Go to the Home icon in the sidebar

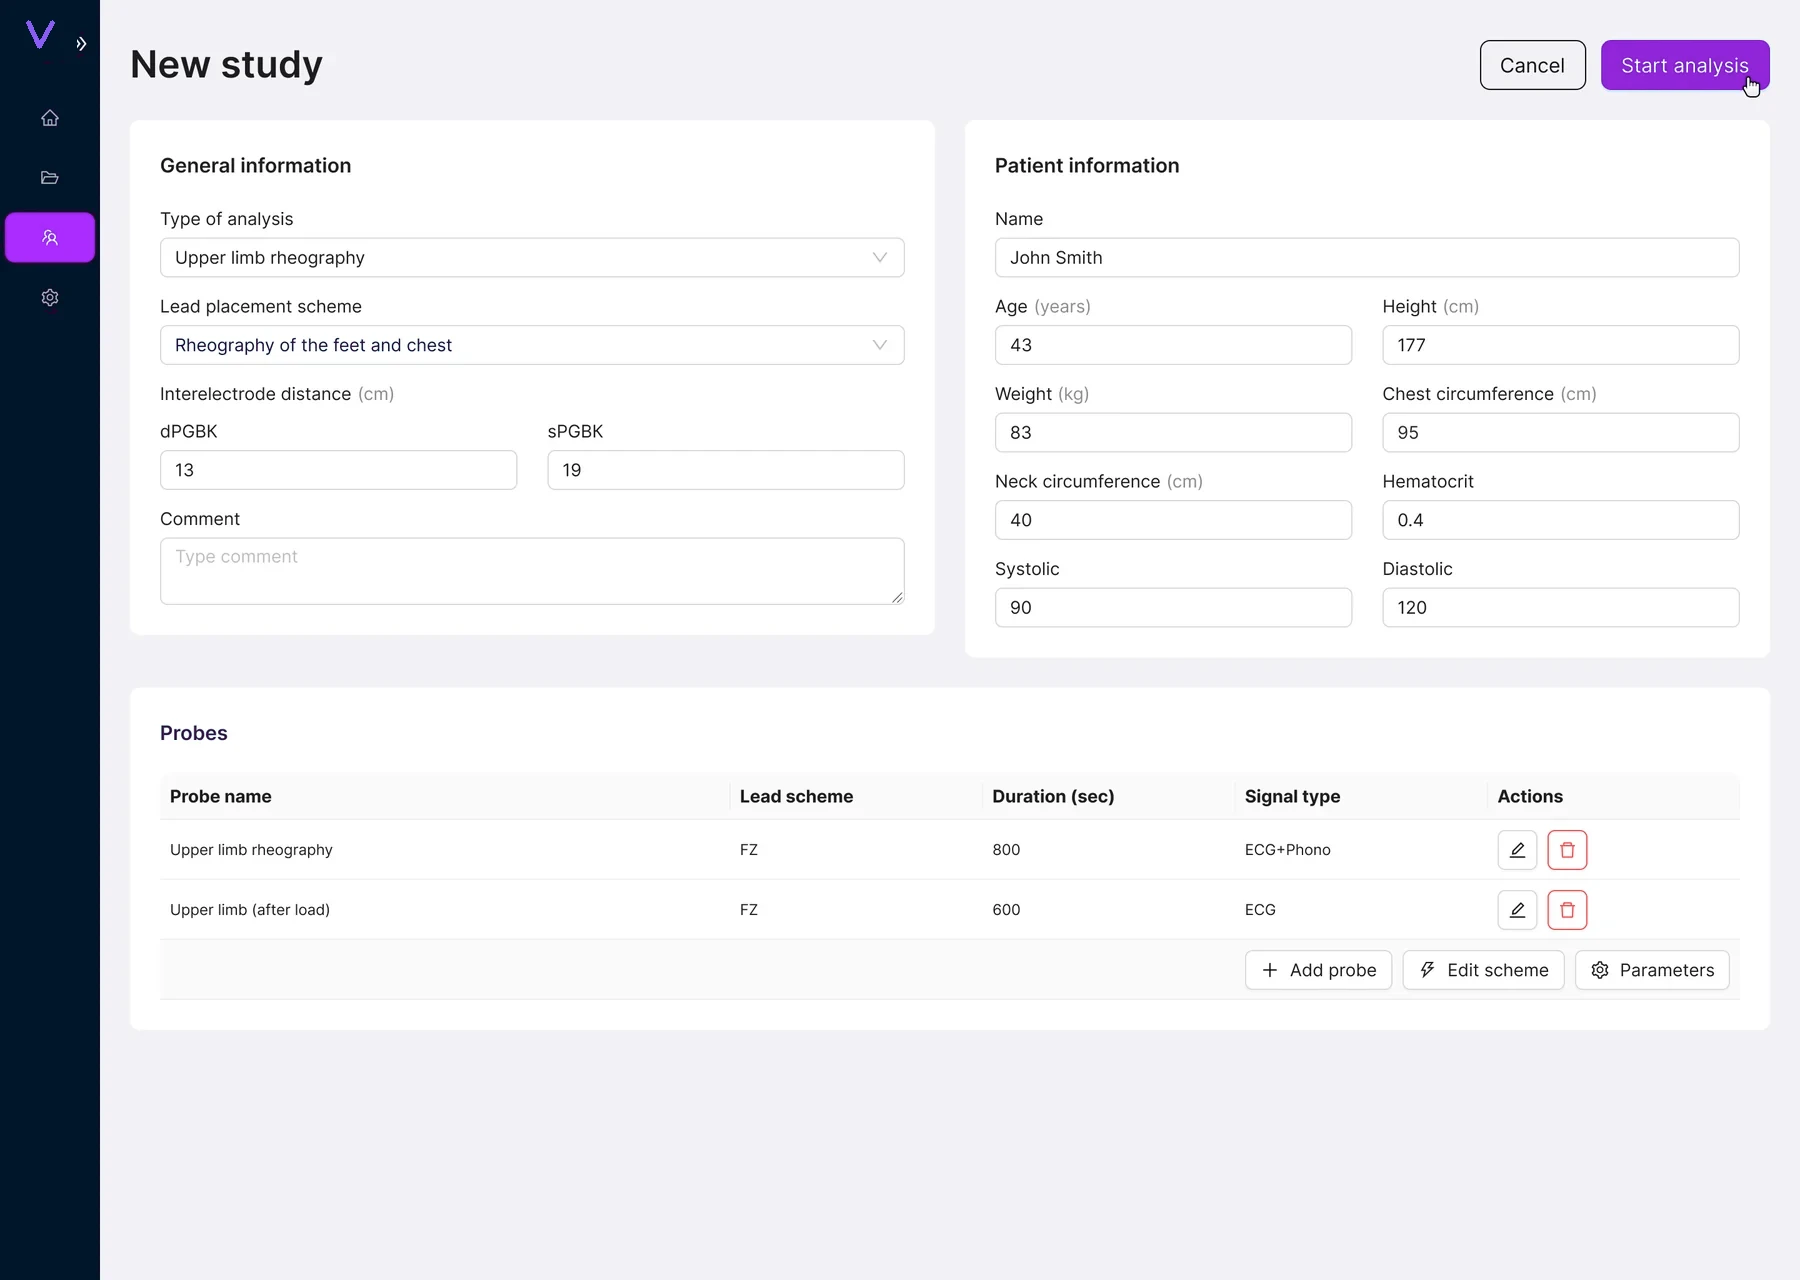tap(50, 118)
